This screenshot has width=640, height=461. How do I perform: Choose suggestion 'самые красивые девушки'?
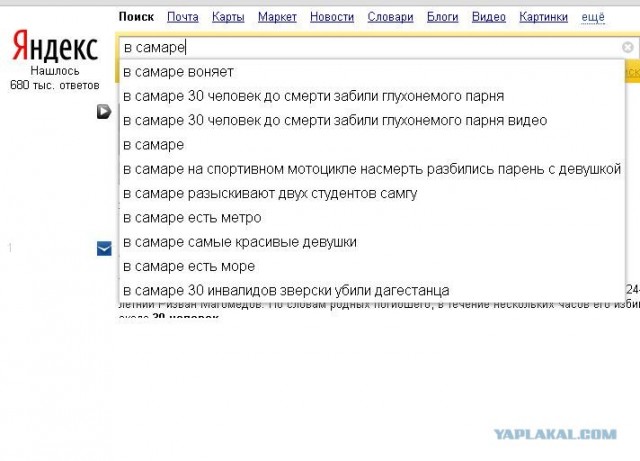point(372,242)
